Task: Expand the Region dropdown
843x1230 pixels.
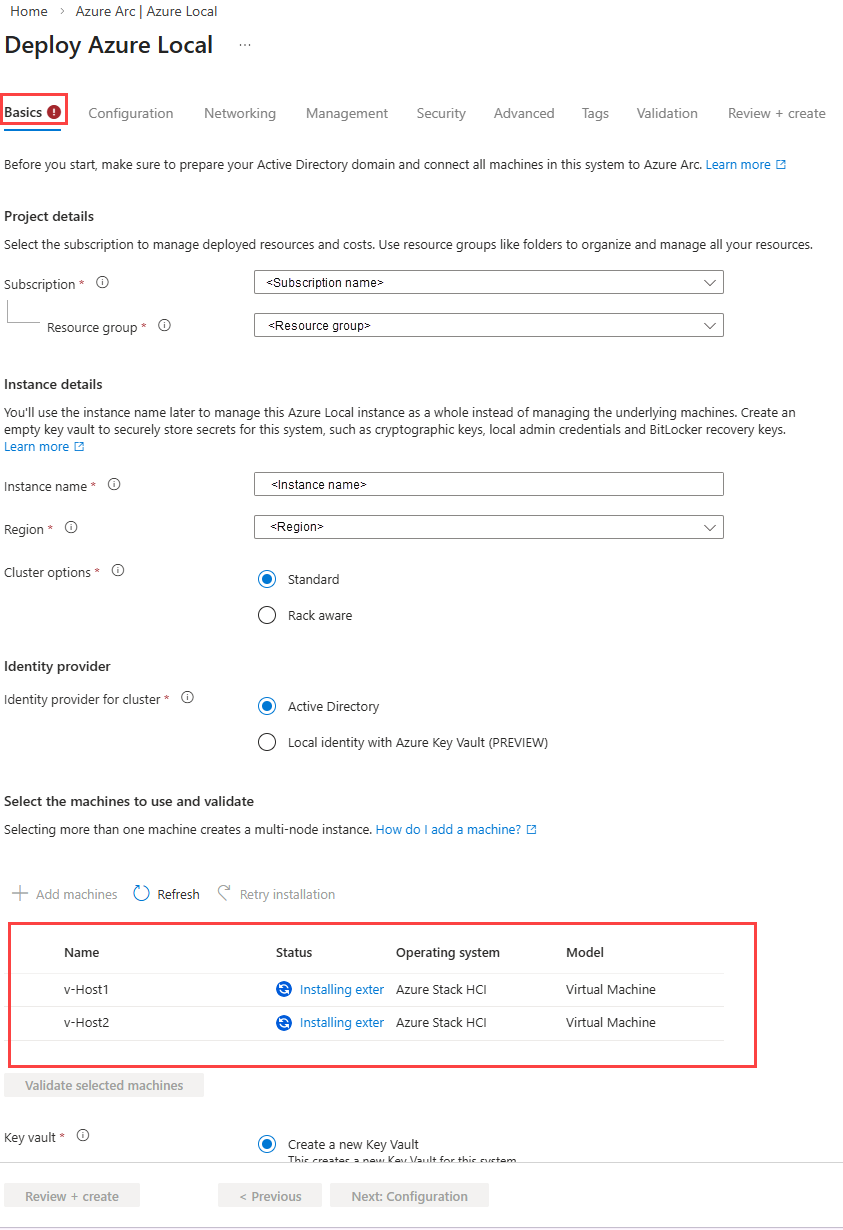Action: pyautogui.click(x=489, y=527)
